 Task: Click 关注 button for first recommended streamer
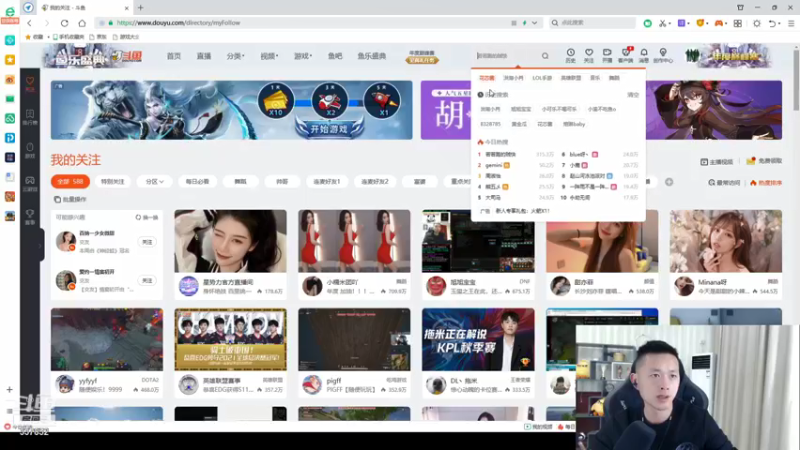(x=147, y=242)
